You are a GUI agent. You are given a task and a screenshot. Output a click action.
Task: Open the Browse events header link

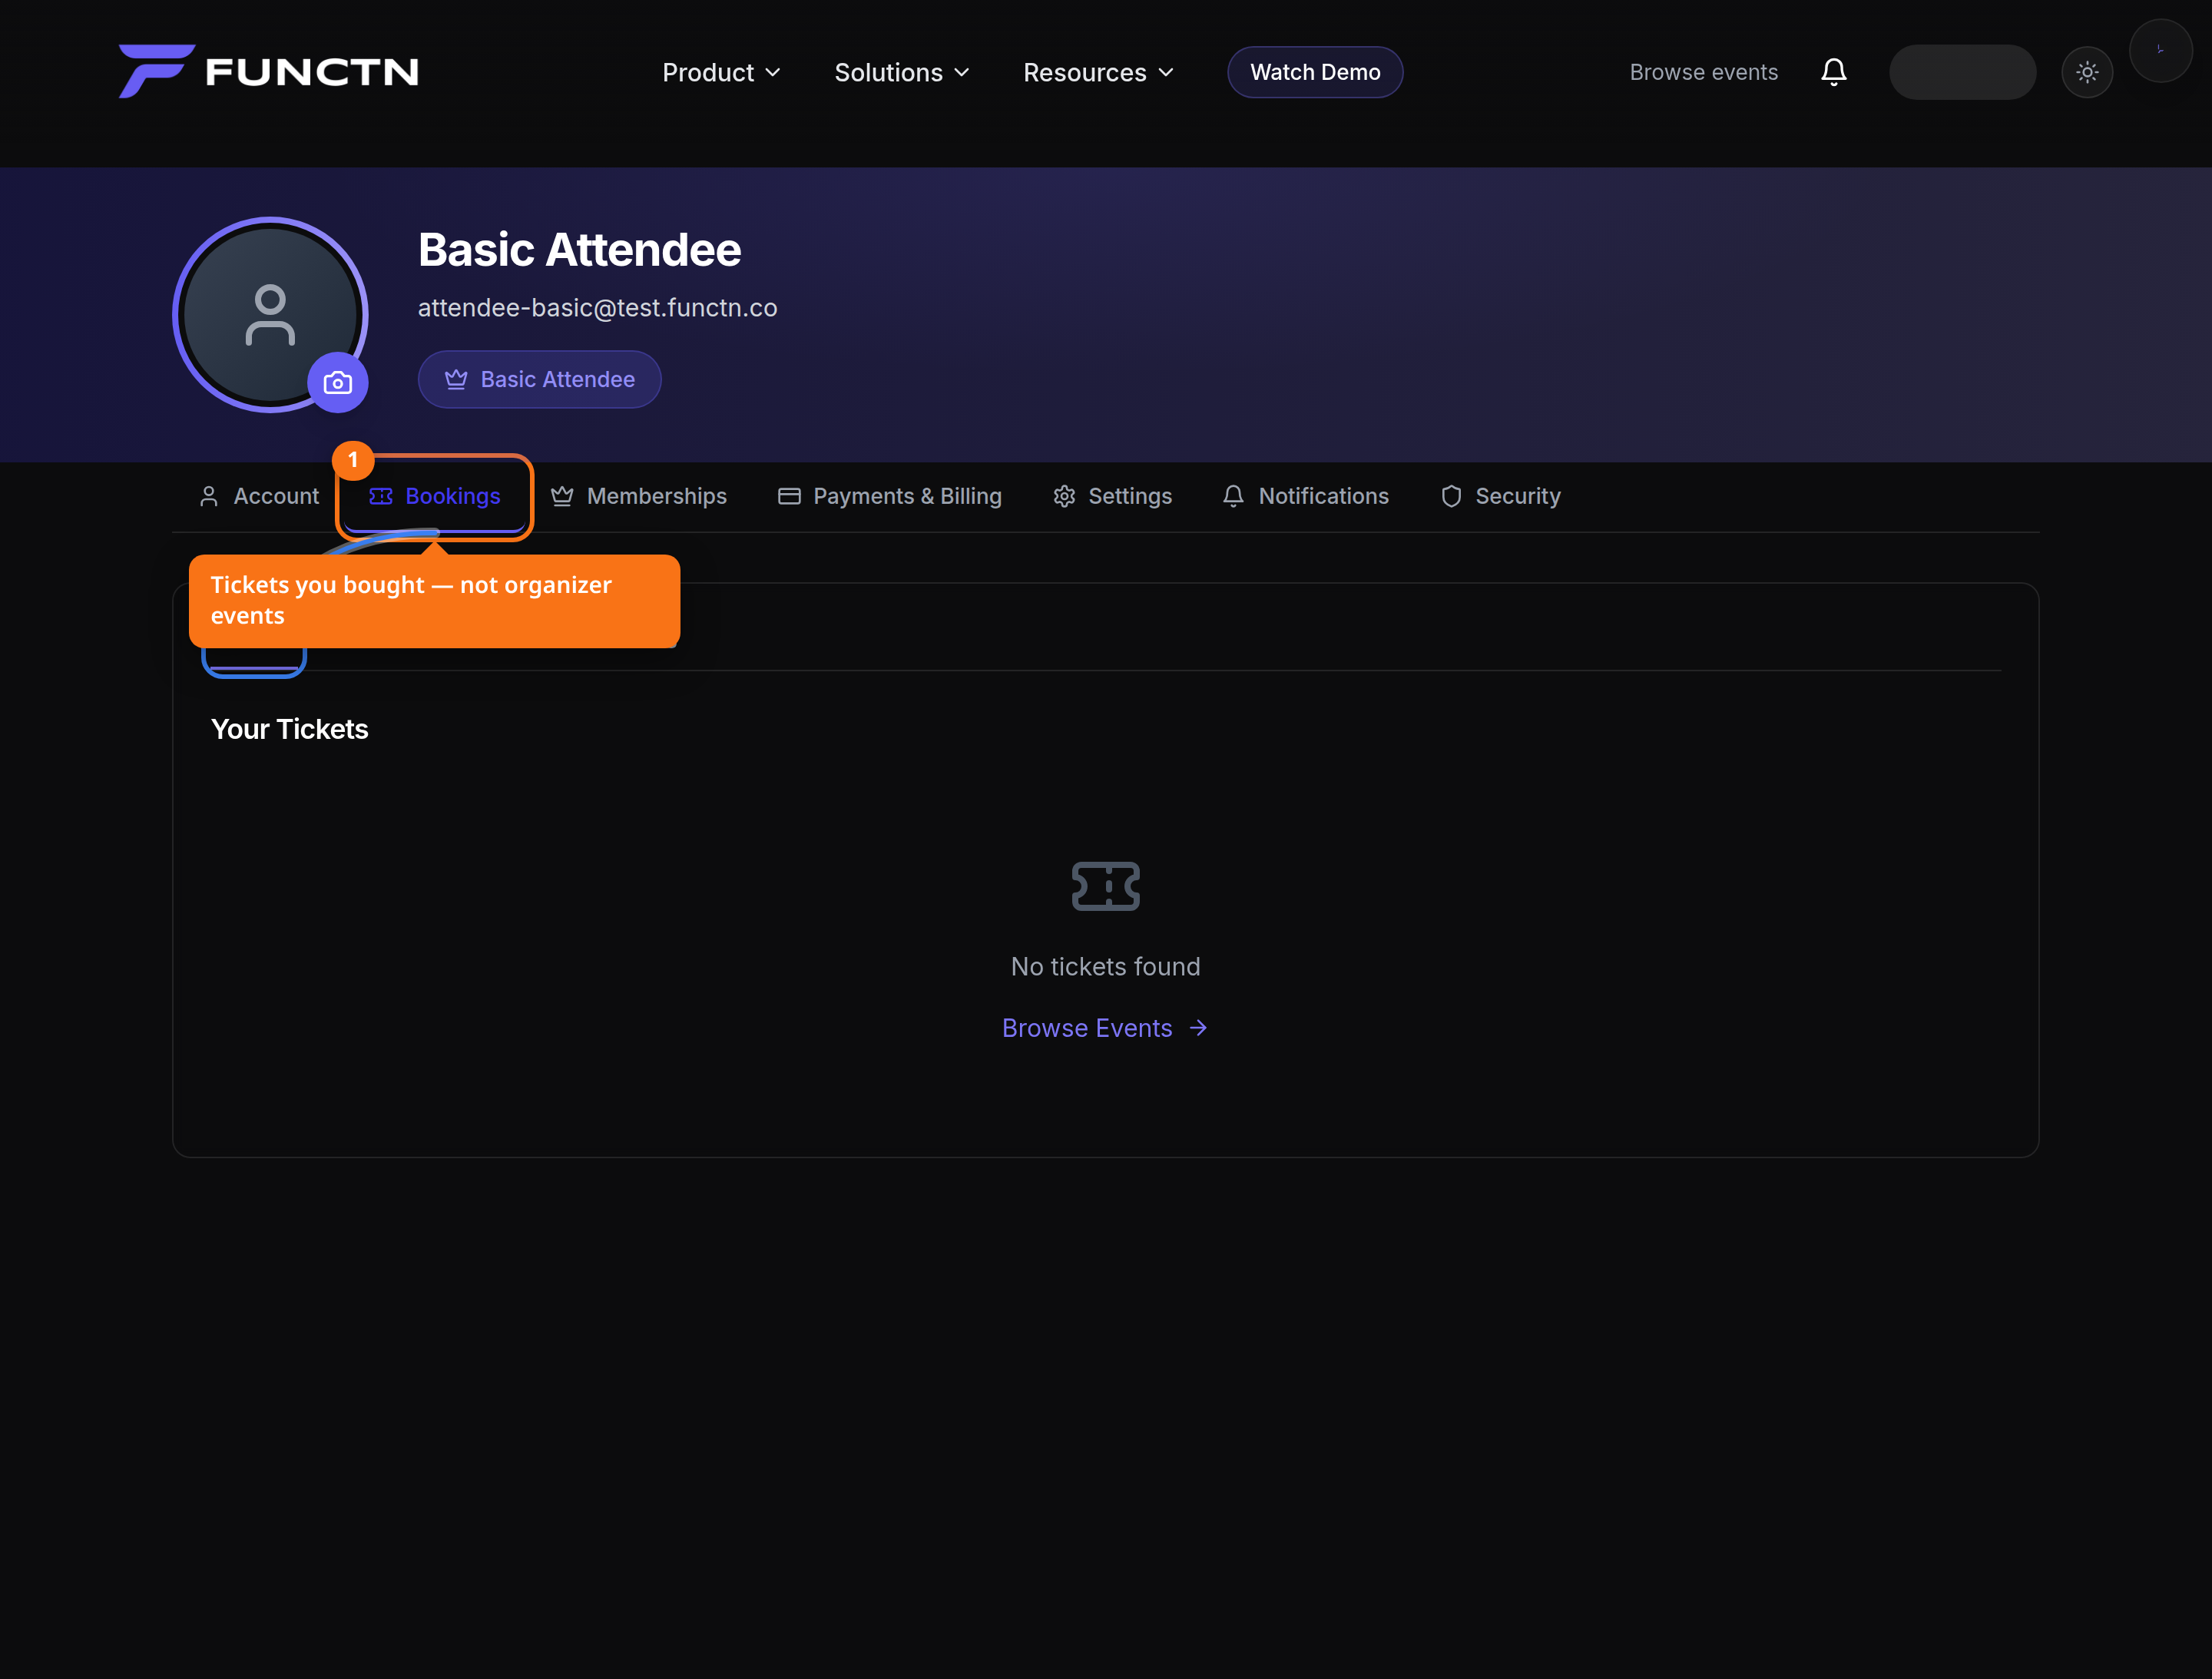point(1703,72)
